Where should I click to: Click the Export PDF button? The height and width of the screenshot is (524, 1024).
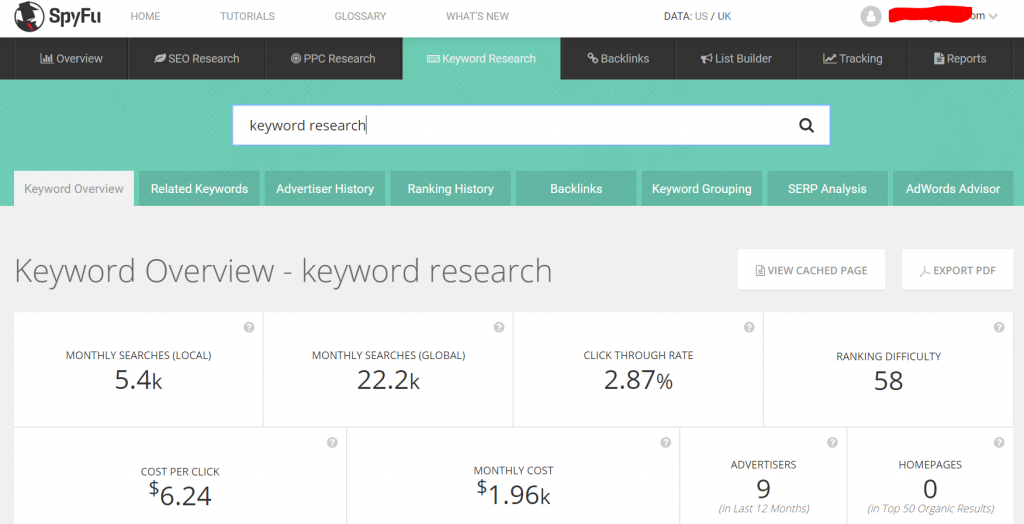[958, 270]
